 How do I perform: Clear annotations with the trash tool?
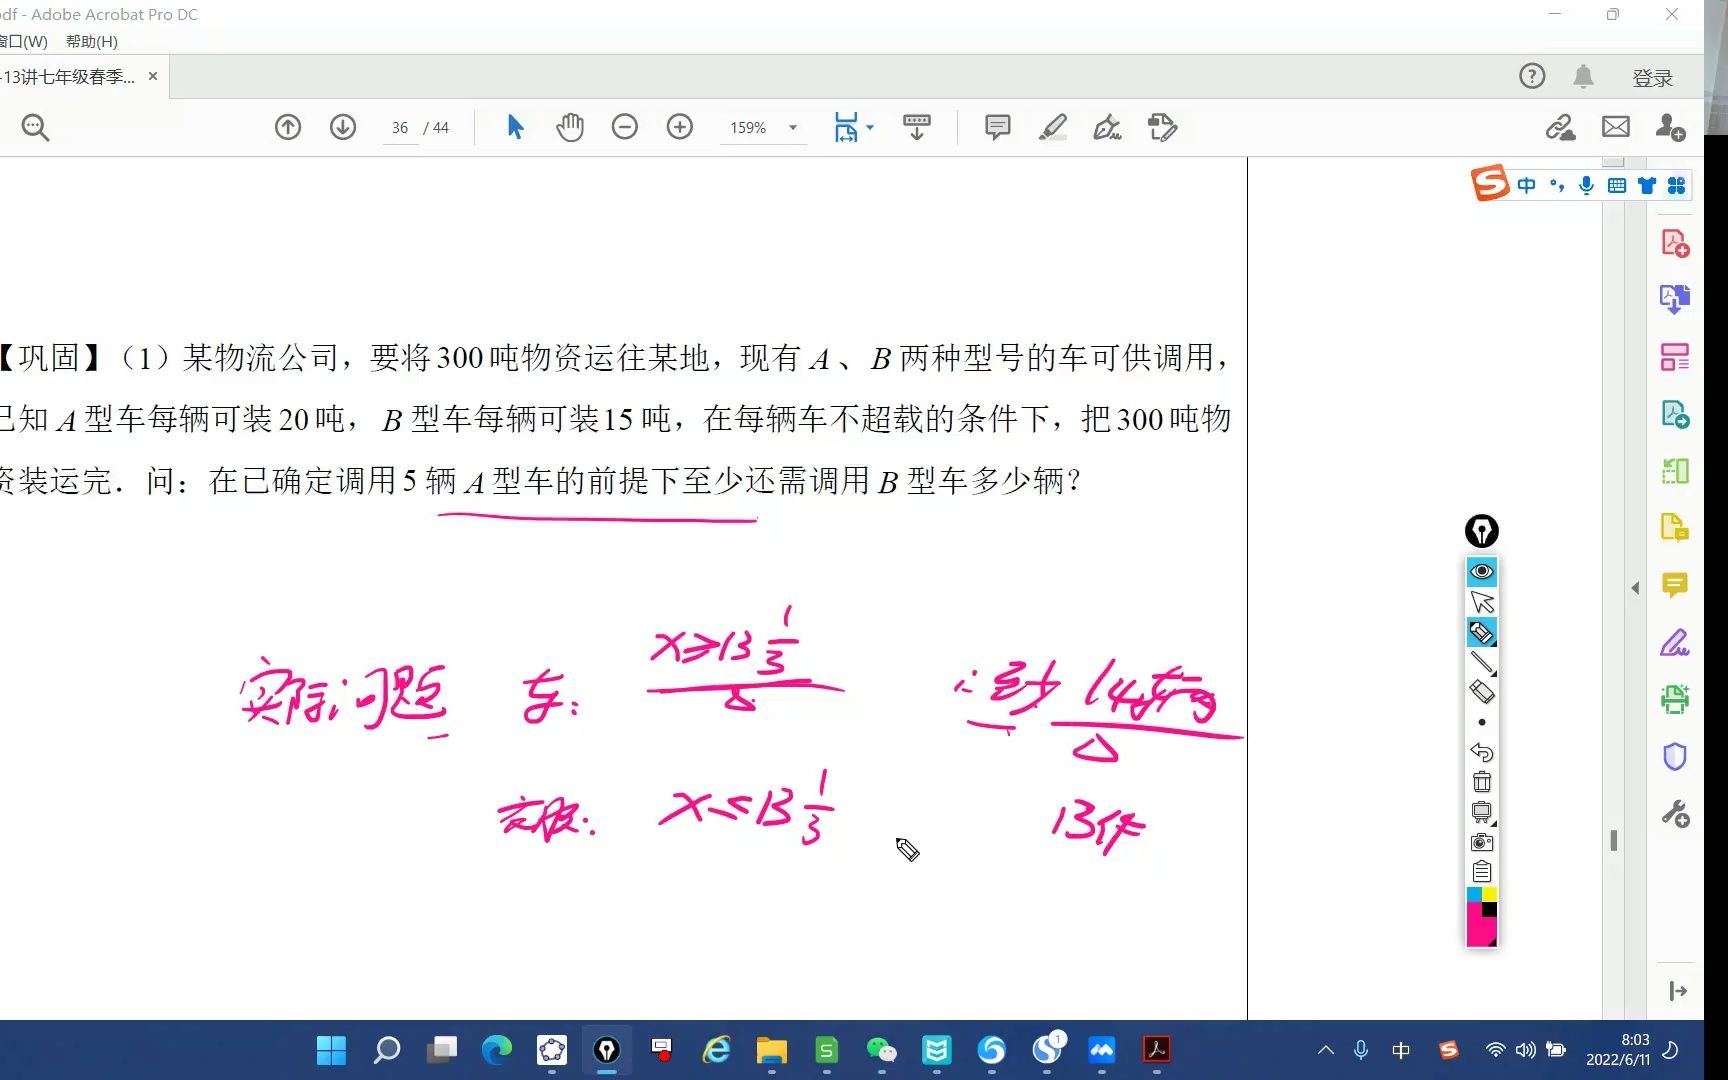tap(1481, 781)
